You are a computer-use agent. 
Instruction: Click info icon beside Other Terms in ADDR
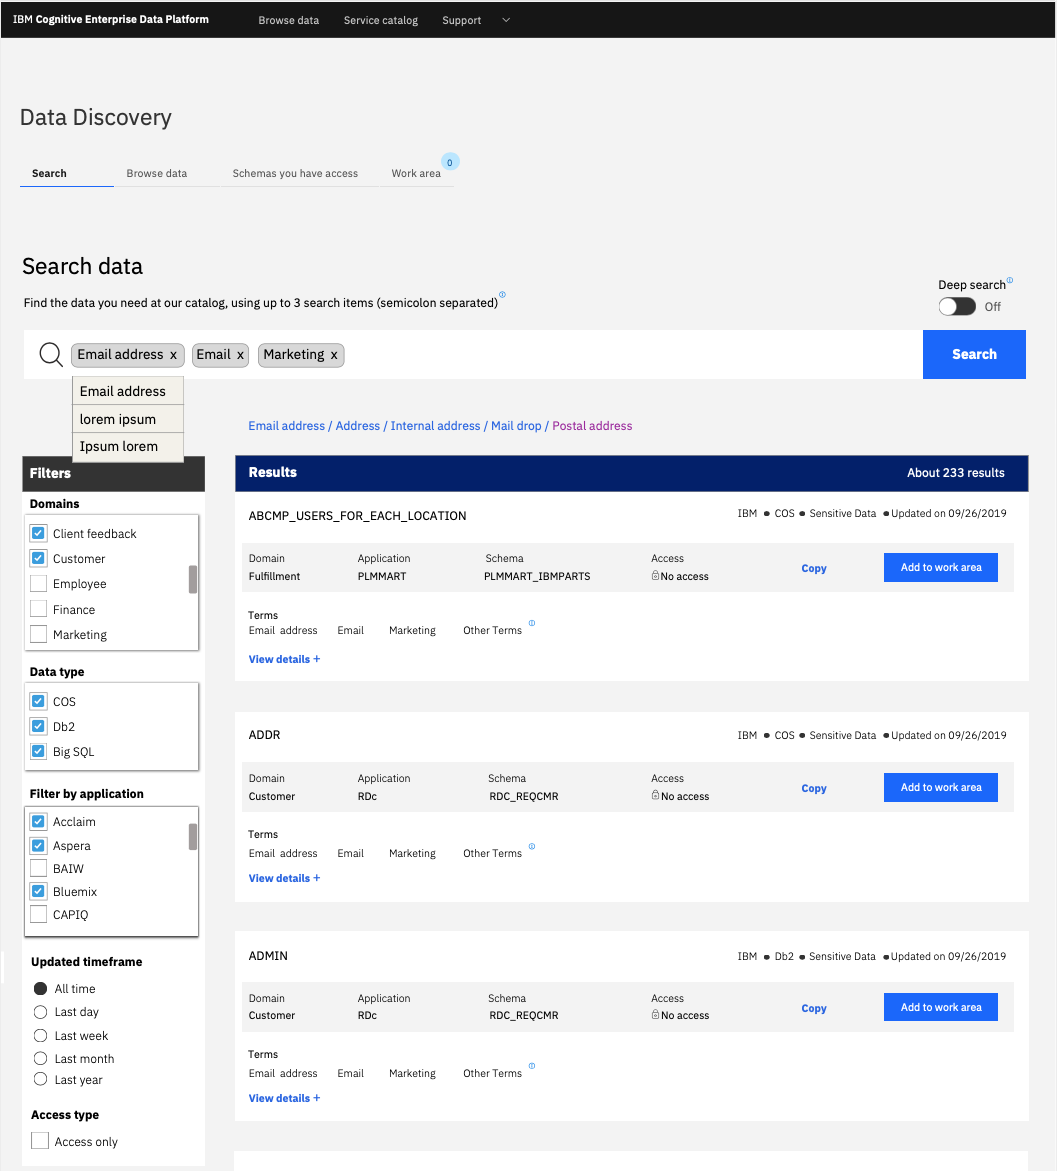[x=531, y=847]
